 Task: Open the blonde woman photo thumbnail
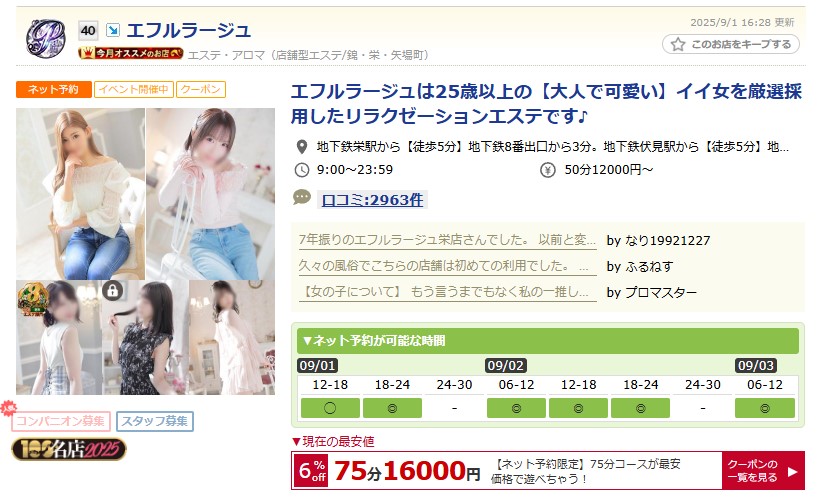tap(80, 194)
